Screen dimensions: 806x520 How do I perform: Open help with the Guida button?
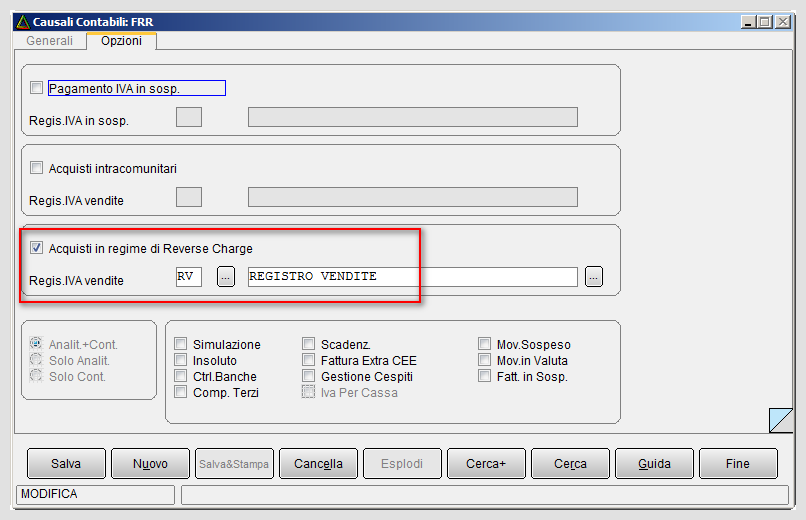654,463
